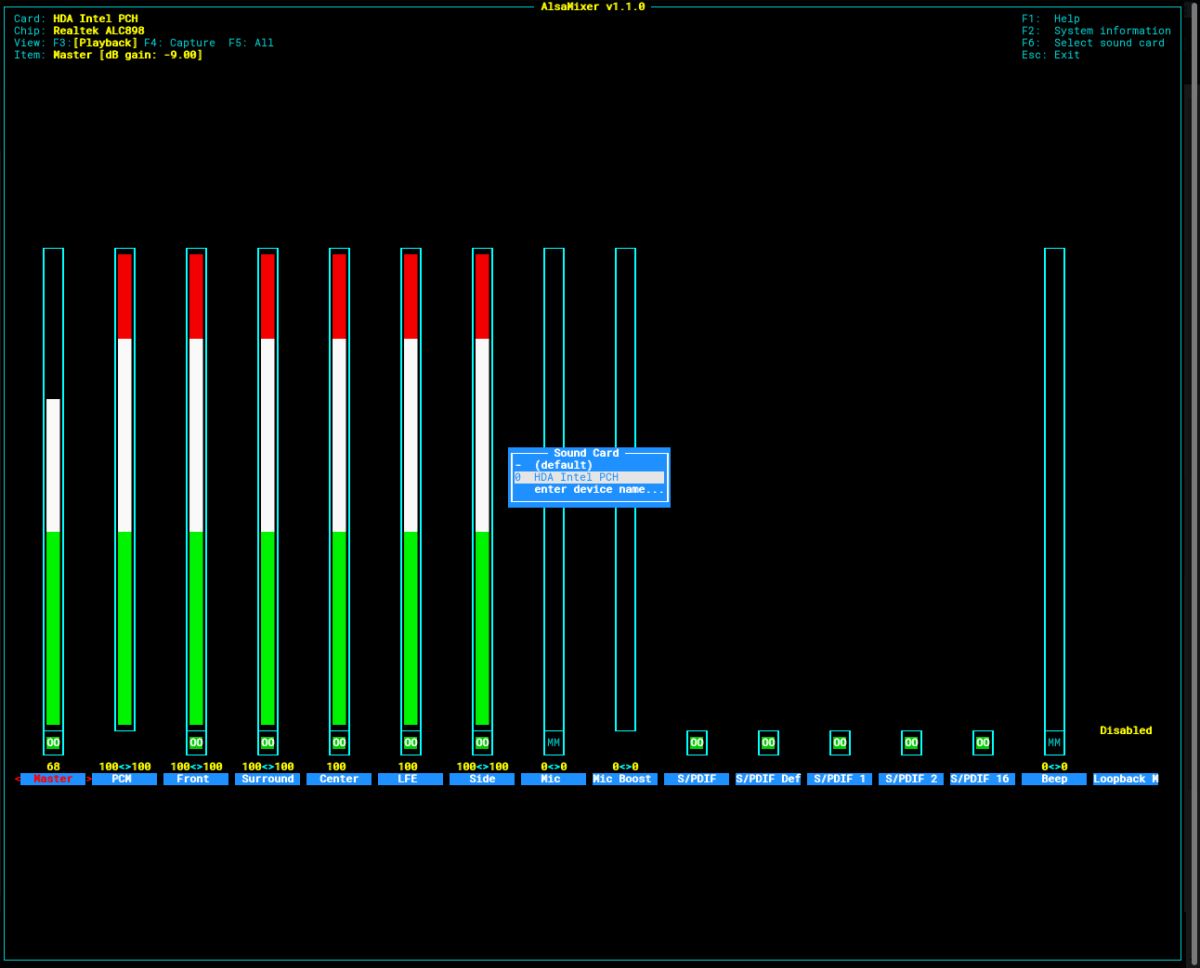This screenshot has width=1200, height=968.
Task: Select the Surround channel label
Action: click(267, 779)
